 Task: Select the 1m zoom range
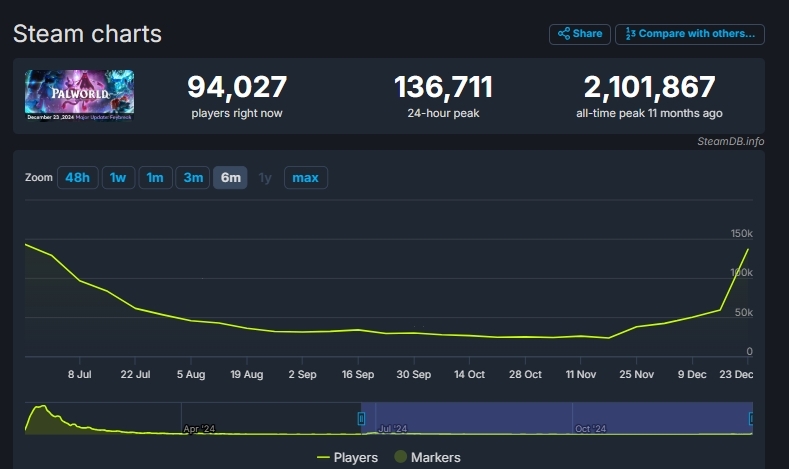point(155,178)
